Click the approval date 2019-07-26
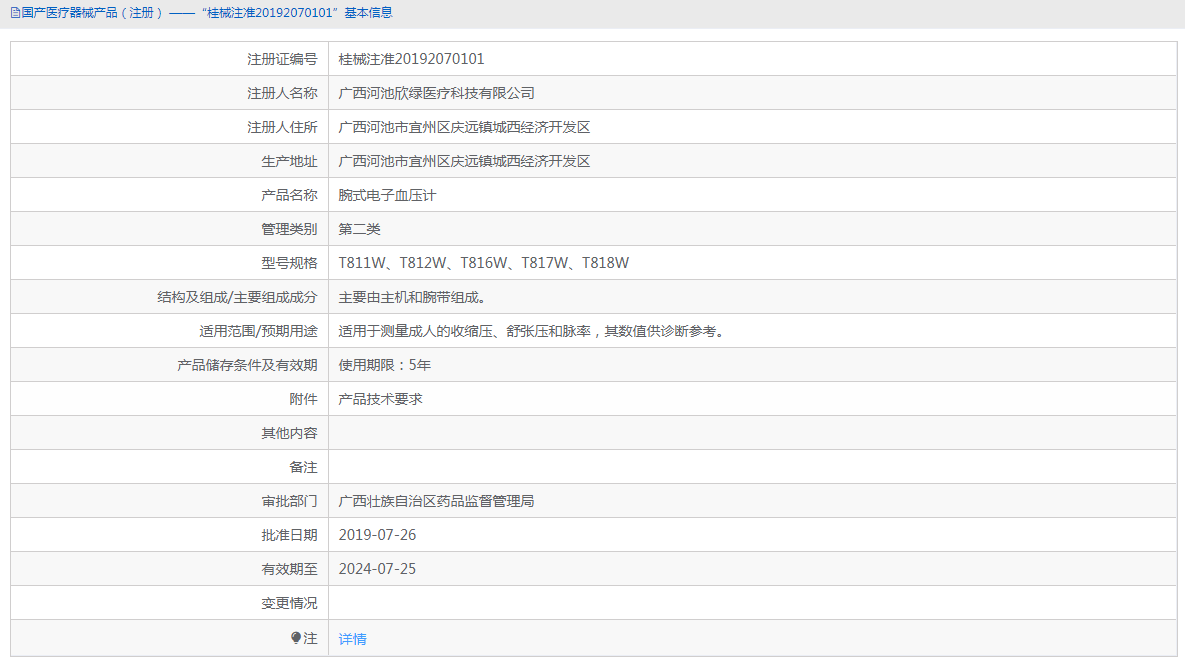 click(x=377, y=535)
